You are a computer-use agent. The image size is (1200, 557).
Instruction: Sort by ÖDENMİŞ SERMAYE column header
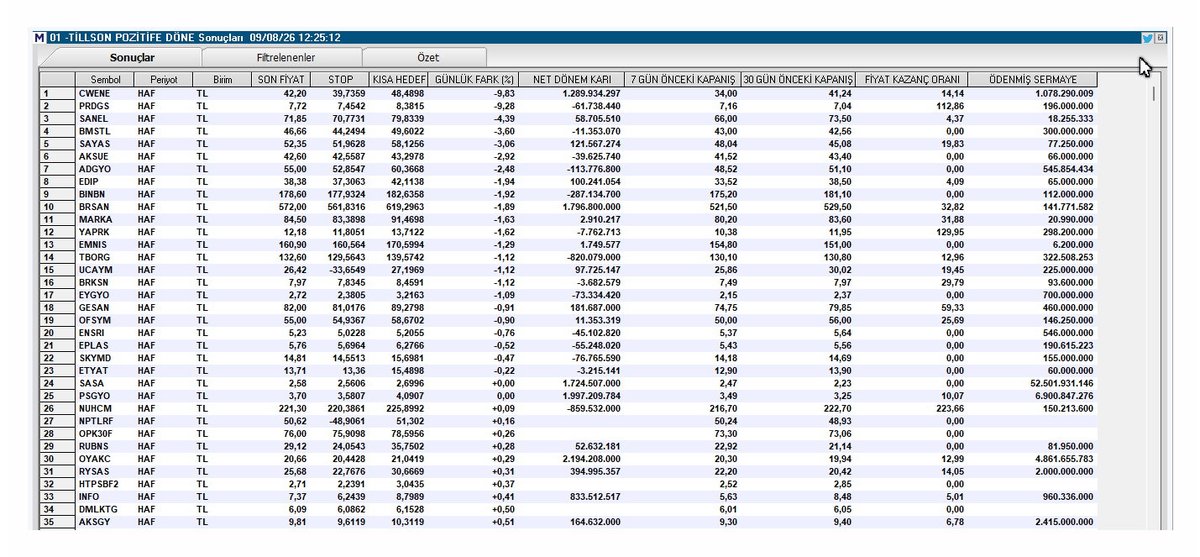pyautogui.click(x=1032, y=79)
